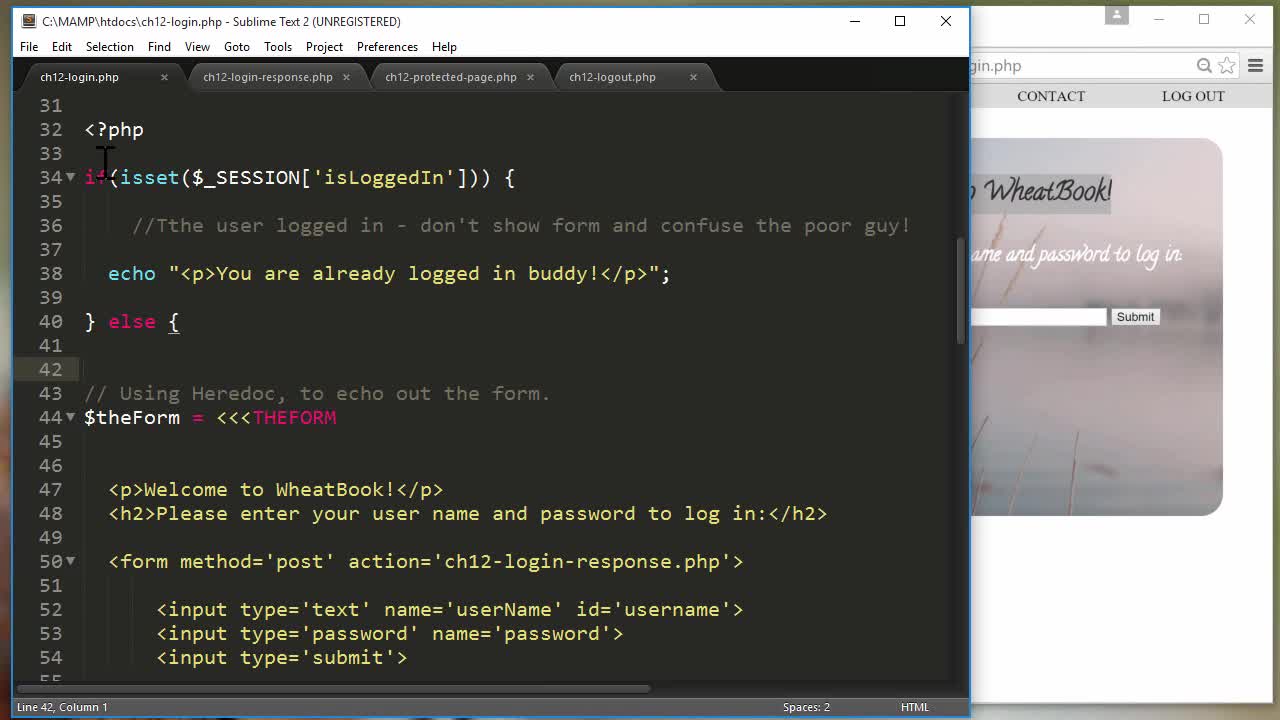Viewport: 1280px width, 720px height.
Task: Close the ch12-logout.php tab
Action: [x=693, y=77]
